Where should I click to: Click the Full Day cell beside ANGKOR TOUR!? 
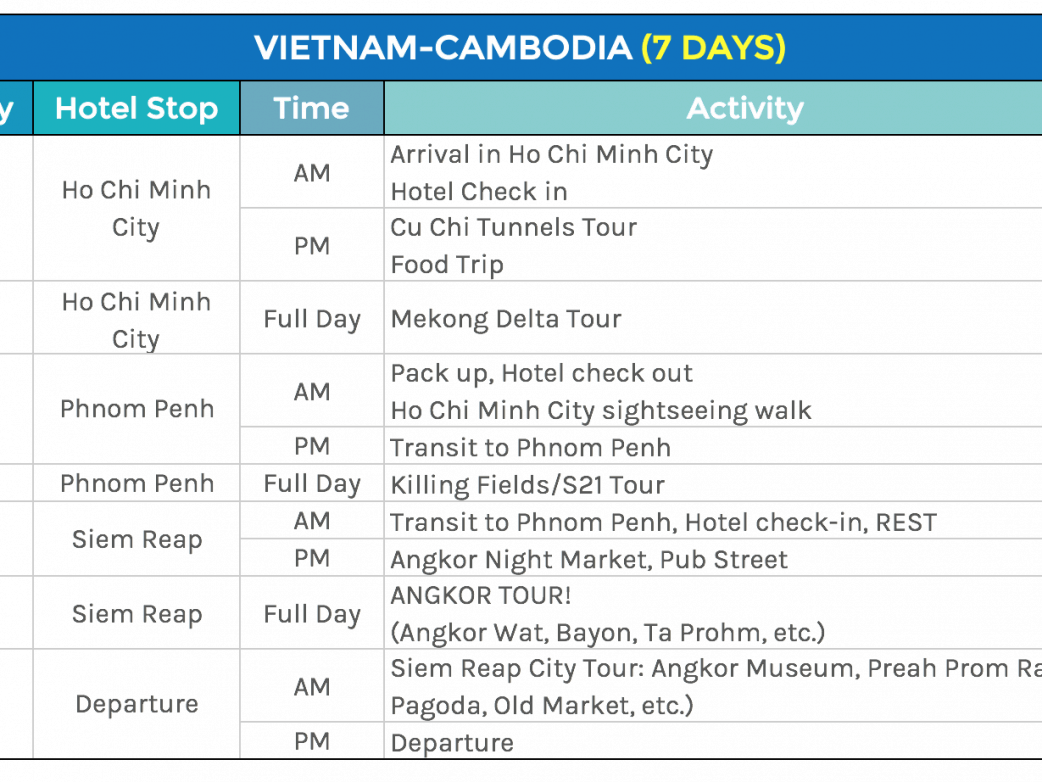311,614
